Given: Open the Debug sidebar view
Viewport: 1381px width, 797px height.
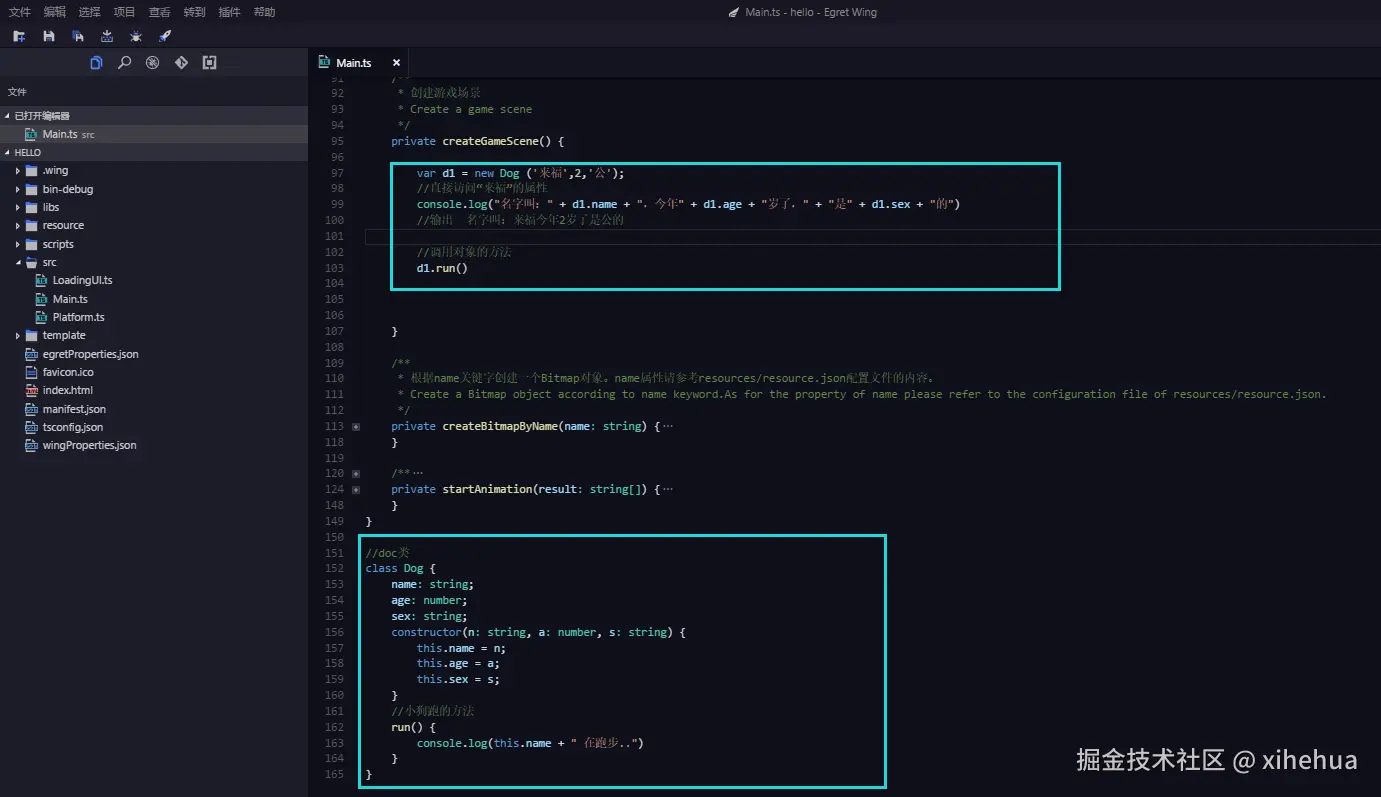Looking at the screenshot, I should 153,63.
